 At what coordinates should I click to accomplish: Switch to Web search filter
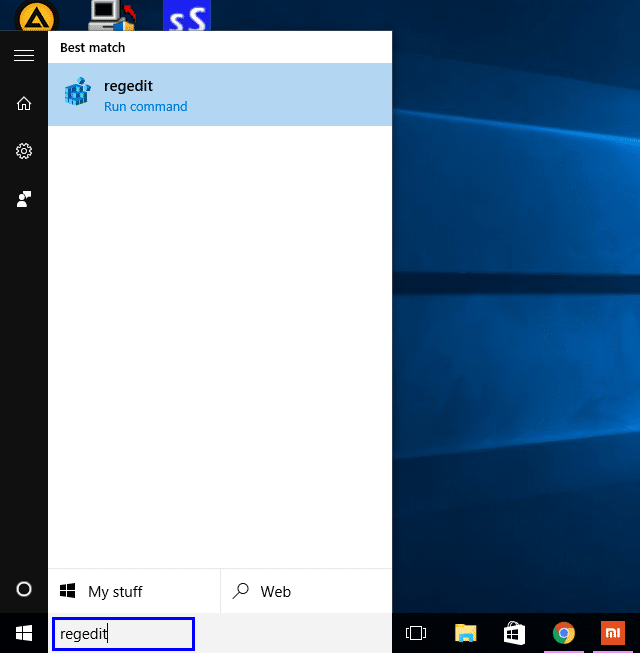[306, 591]
